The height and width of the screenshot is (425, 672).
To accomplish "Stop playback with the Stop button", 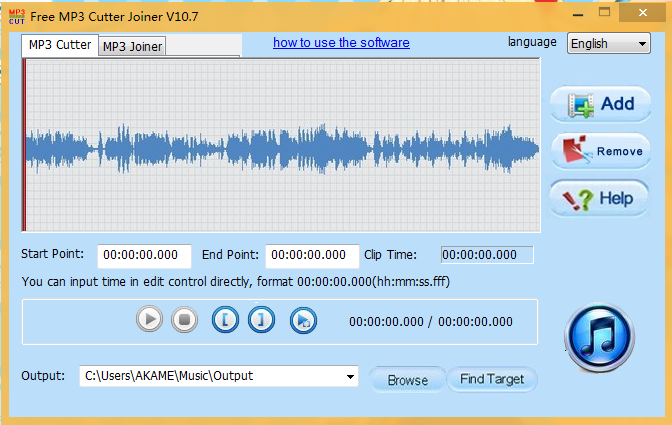I will [x=184, y=319].
